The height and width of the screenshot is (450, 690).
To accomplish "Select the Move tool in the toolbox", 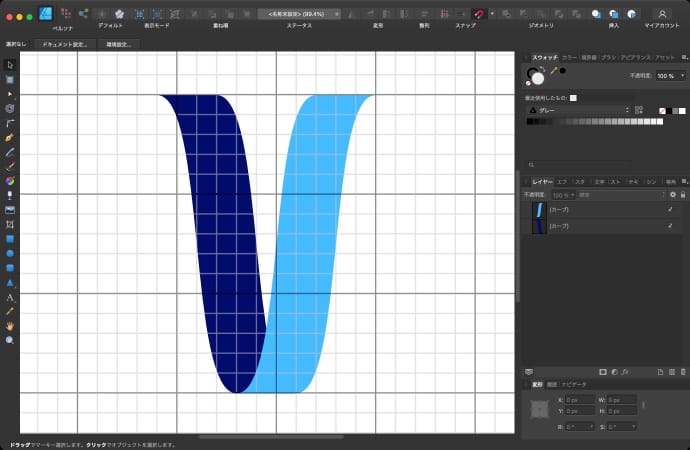I will click(10, 64).
